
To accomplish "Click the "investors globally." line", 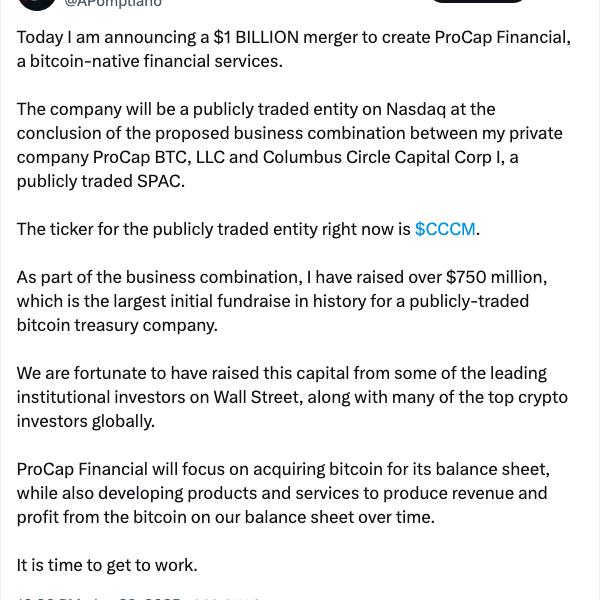I will pos(86,421).
